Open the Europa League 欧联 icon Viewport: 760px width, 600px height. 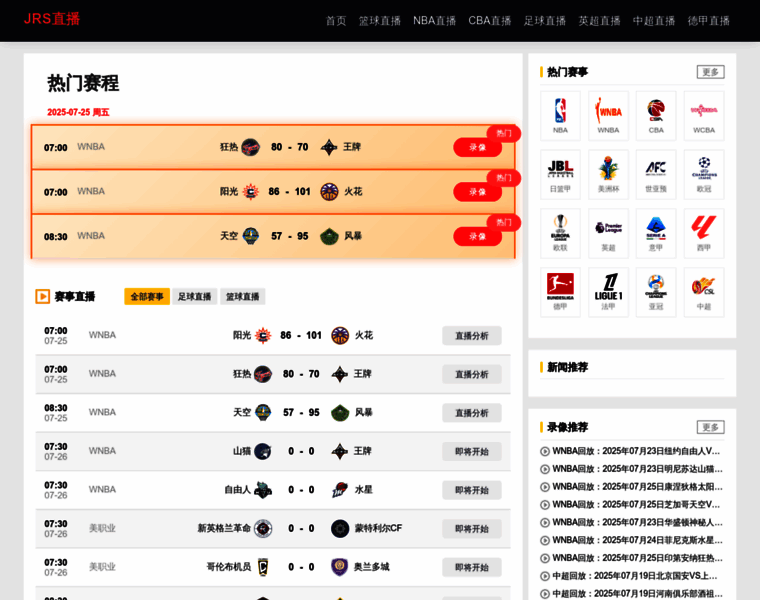[560, 233]
